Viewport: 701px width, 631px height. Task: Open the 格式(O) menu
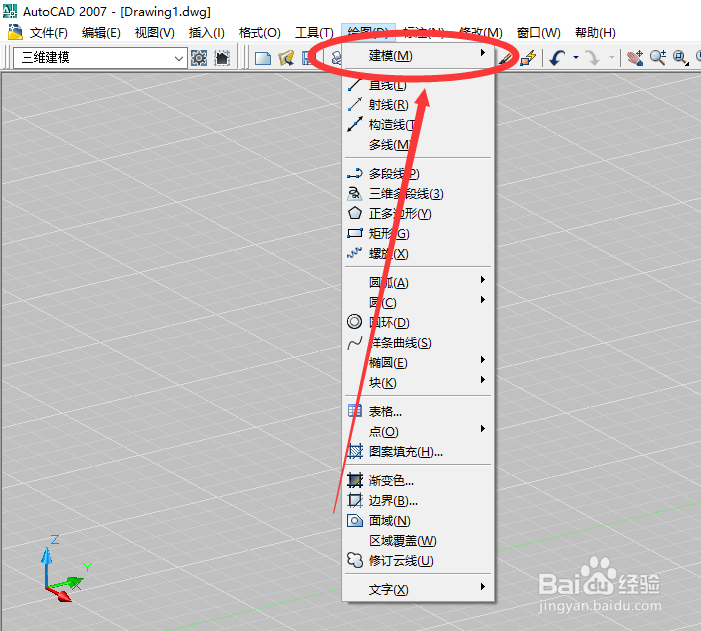pyautogui.click(x=259, y=33)
